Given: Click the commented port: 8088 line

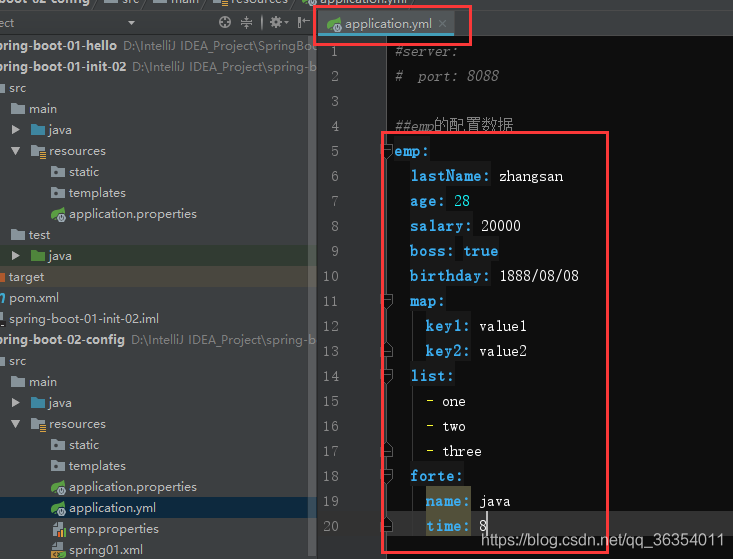Looking at the screenshot, I should [447, 76].
